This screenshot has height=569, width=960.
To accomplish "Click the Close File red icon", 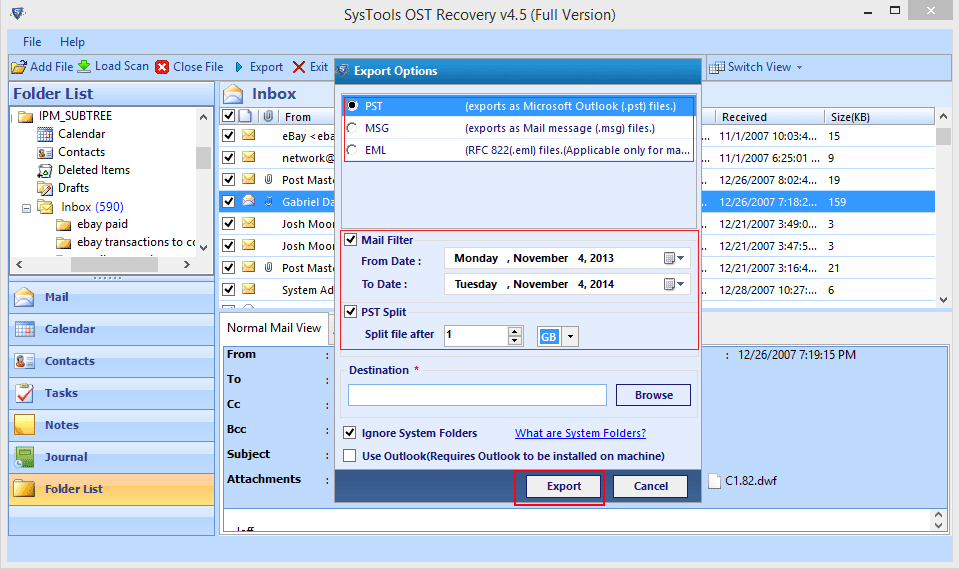I will click(x=162, y=67).
